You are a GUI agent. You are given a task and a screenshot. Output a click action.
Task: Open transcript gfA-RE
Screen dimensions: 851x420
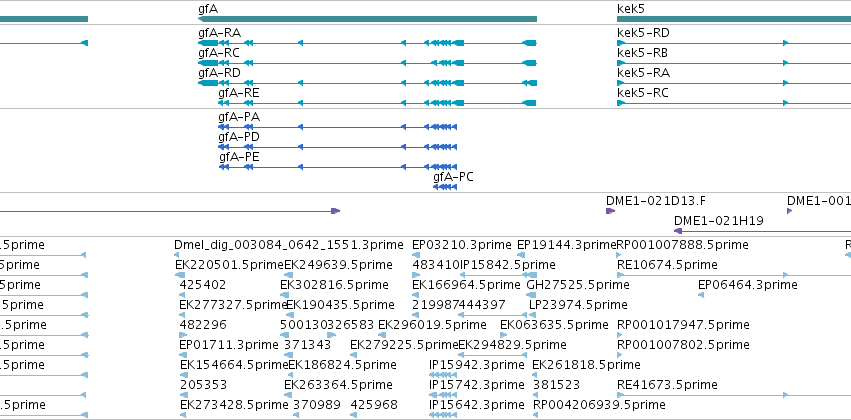(x=239, y=93)
